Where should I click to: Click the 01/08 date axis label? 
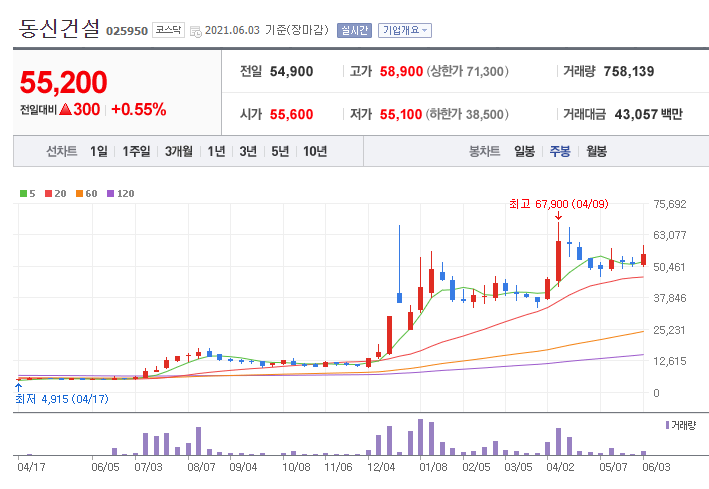point(433,467)
